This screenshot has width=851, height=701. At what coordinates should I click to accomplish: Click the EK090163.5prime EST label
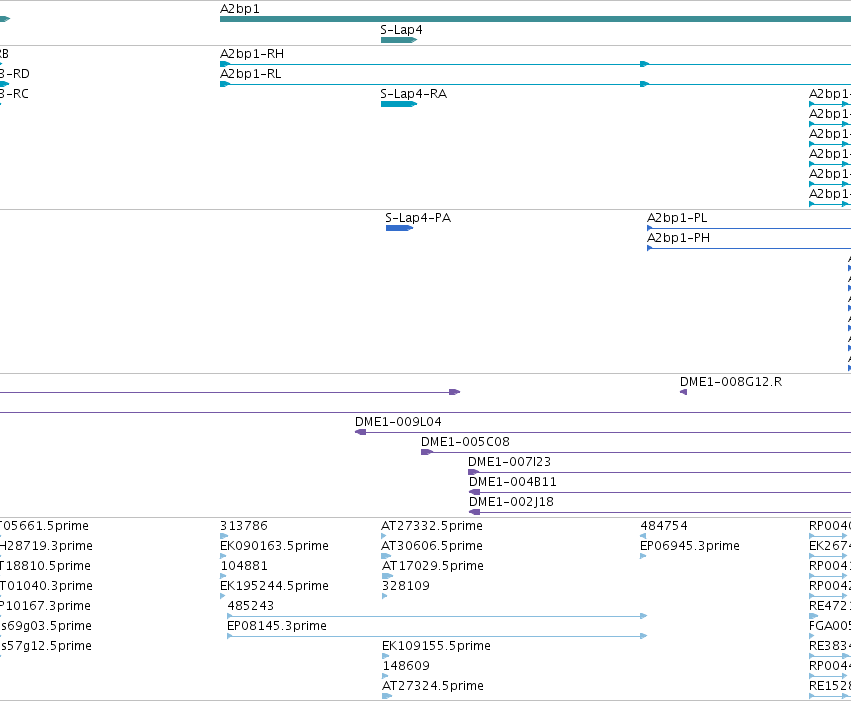tap(274, 546)
